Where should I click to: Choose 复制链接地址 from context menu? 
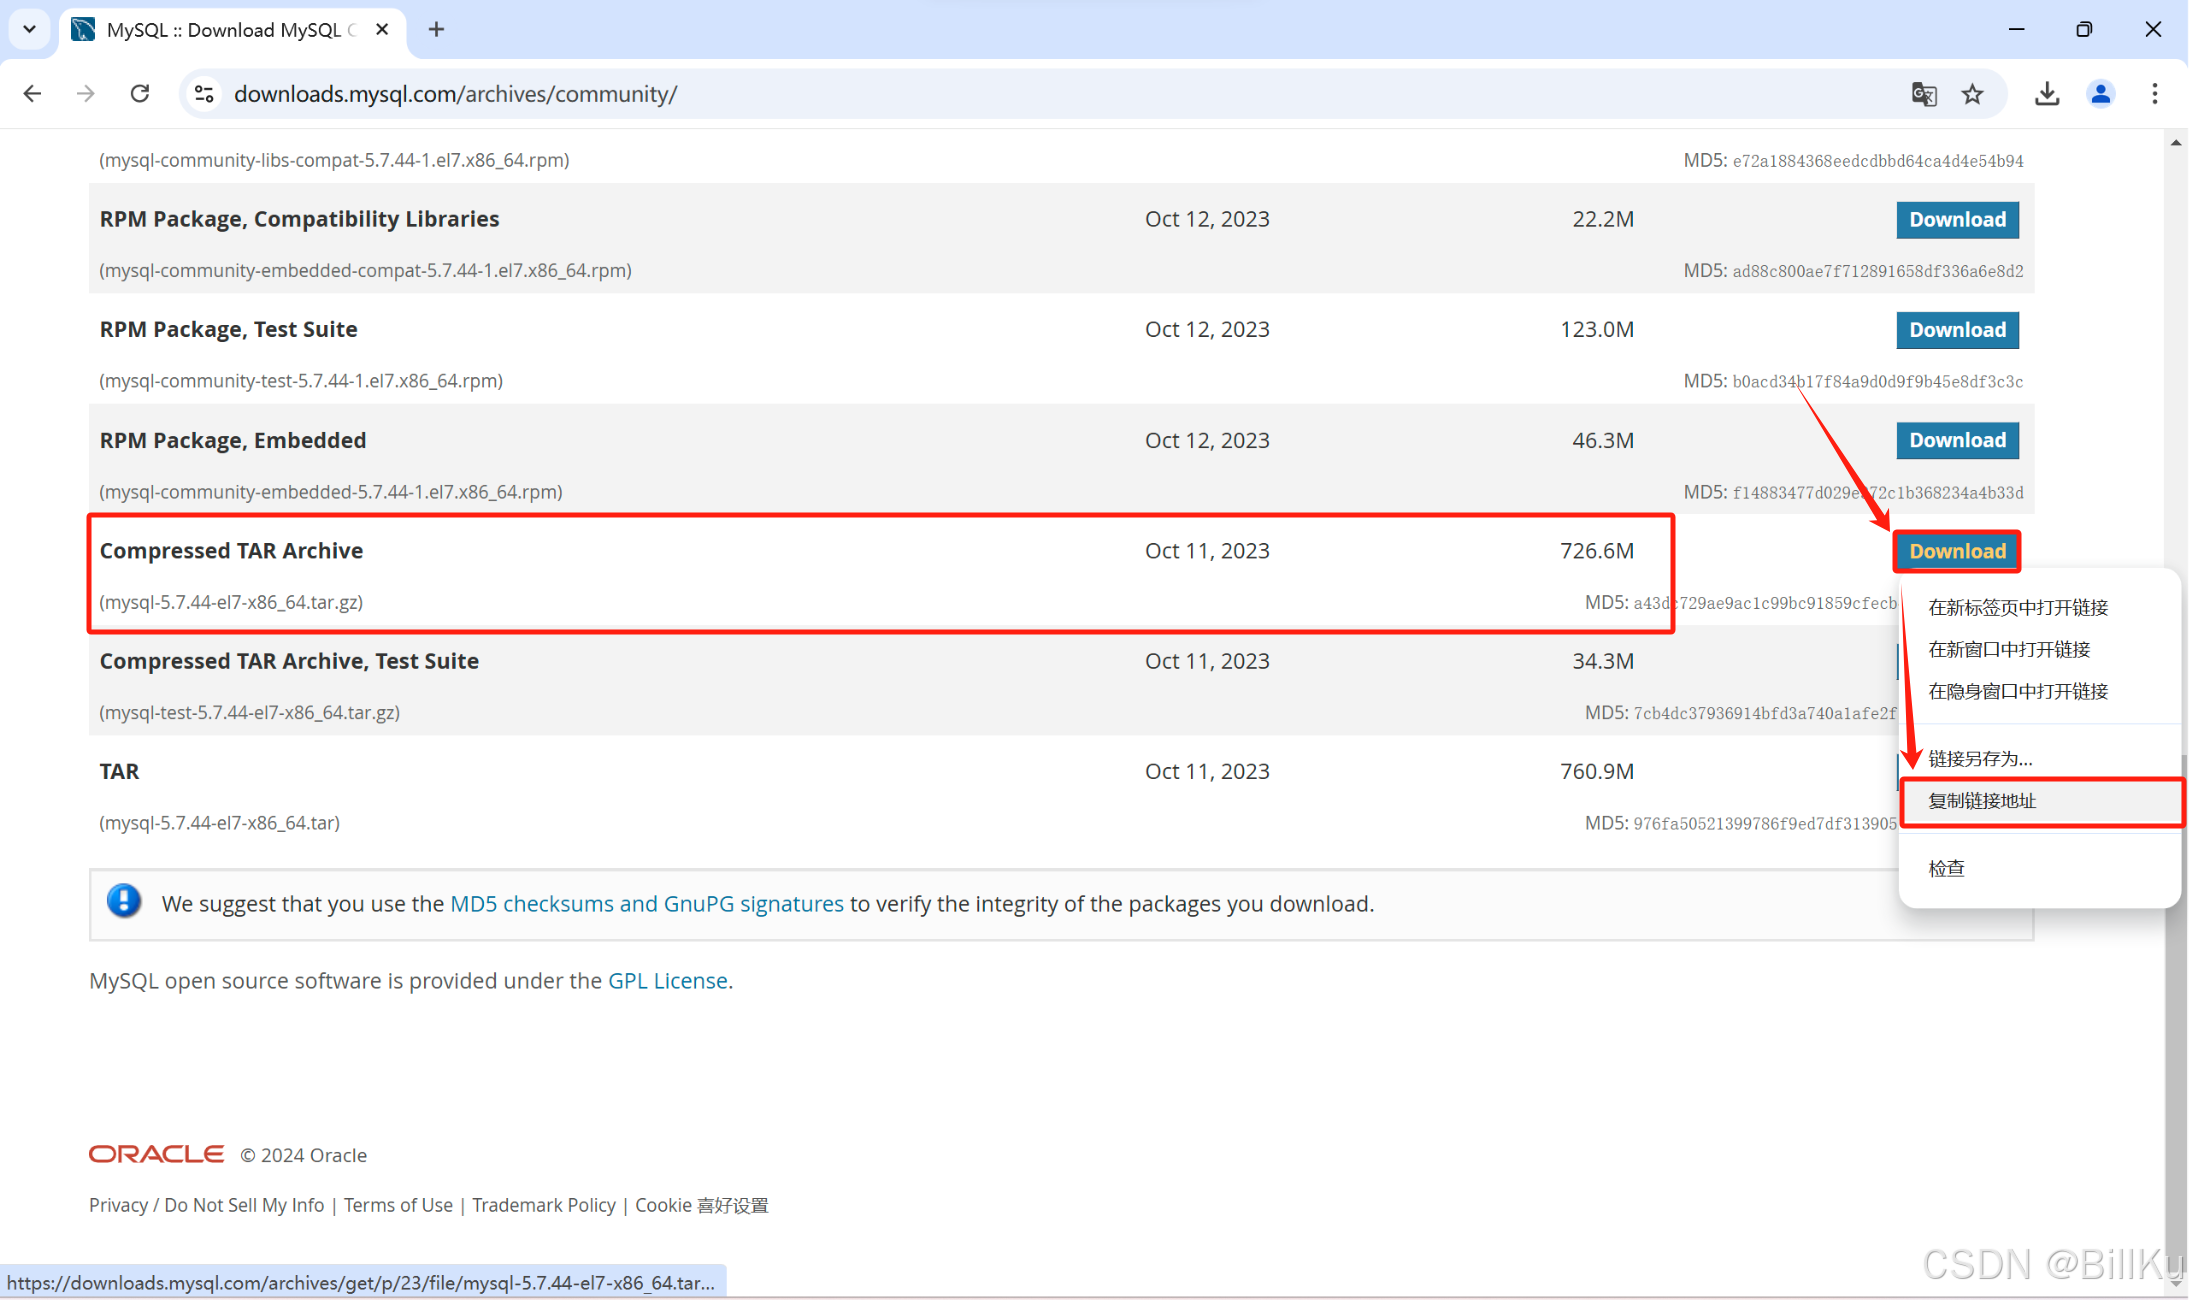click(2040, 801)
